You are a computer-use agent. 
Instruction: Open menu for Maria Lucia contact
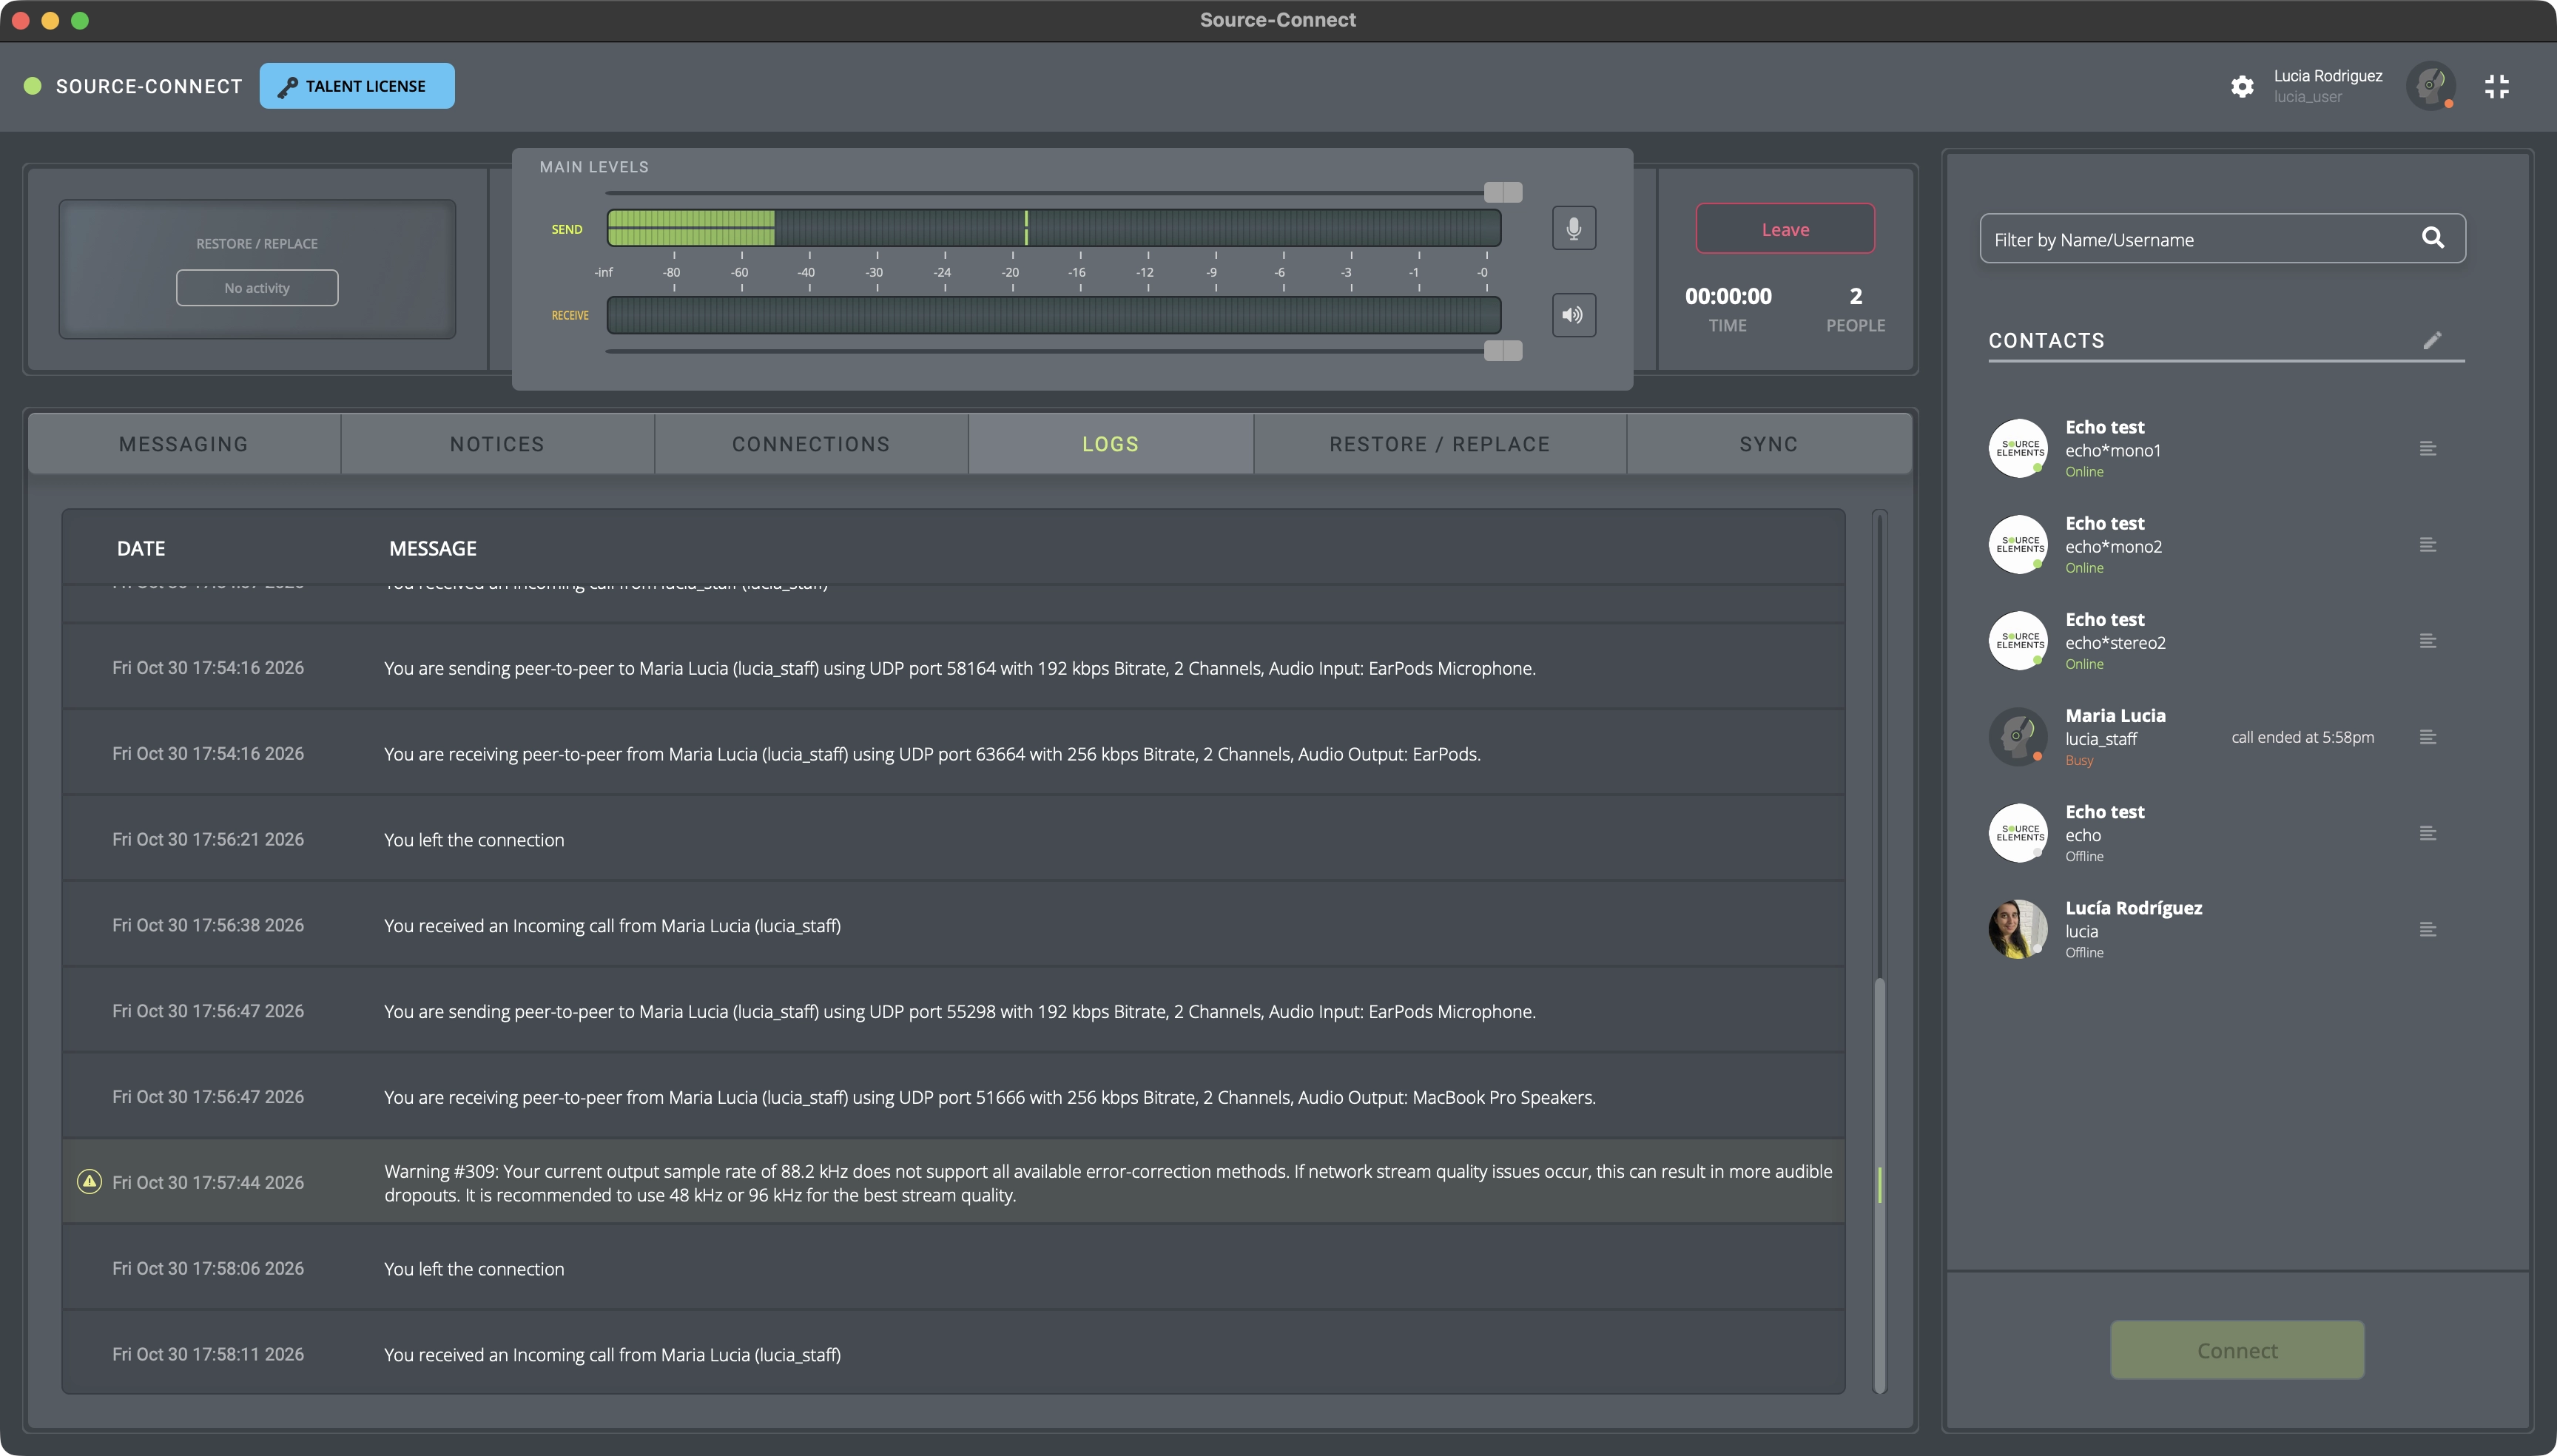2427,736
